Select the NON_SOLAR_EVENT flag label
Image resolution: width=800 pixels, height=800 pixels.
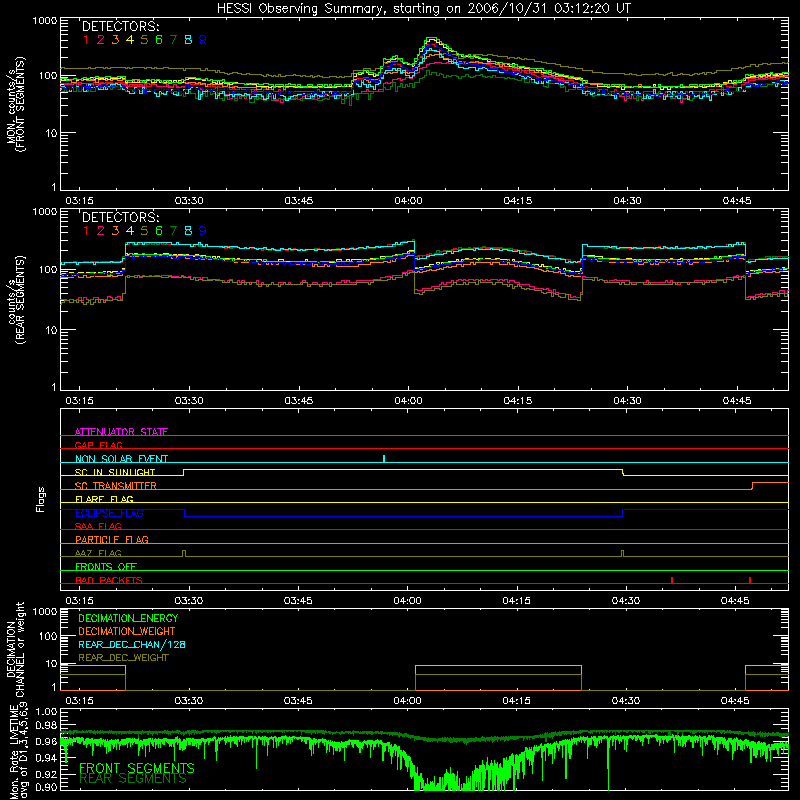(x=121, y=459)
